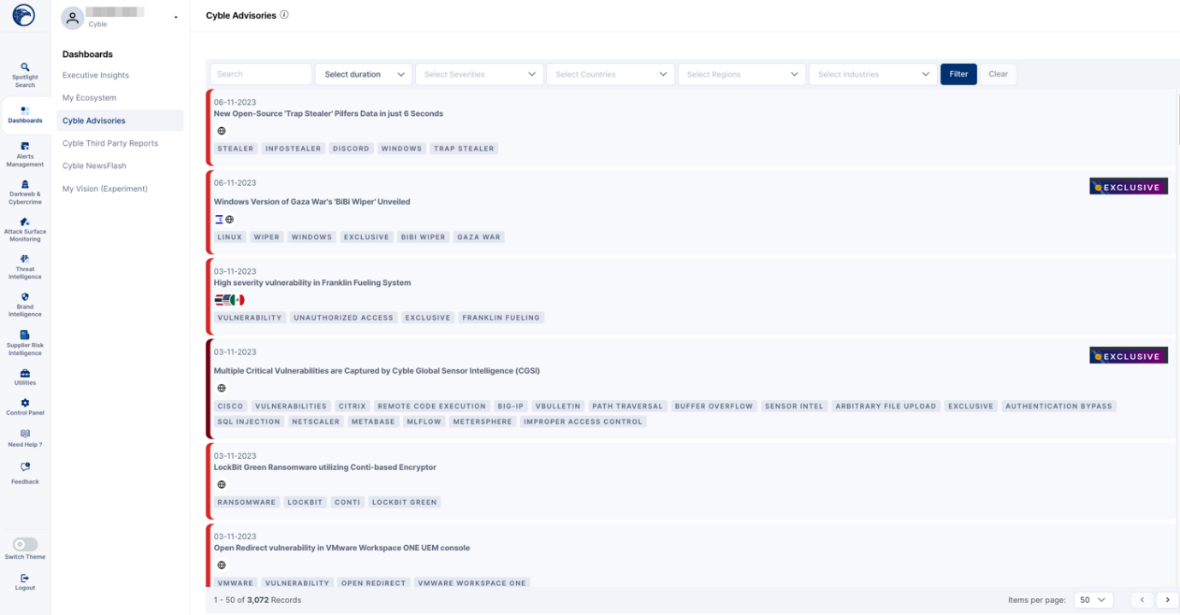This screenshot has height=615, width=1180.
Task: Toggle the Switch Theme switch
Action: (25, 544)
